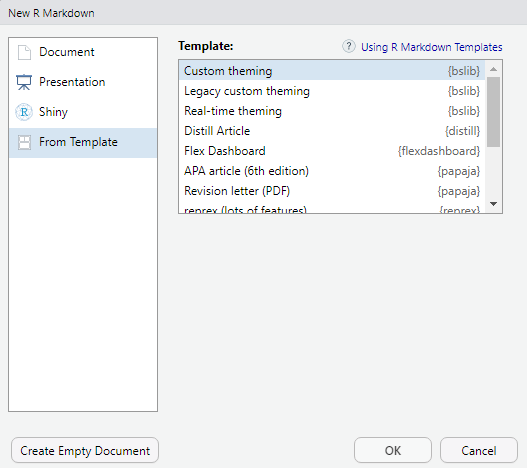The width and height of the screenshot is (527, 468).
Task: Select the From Template category label
Action: (78, 142)
